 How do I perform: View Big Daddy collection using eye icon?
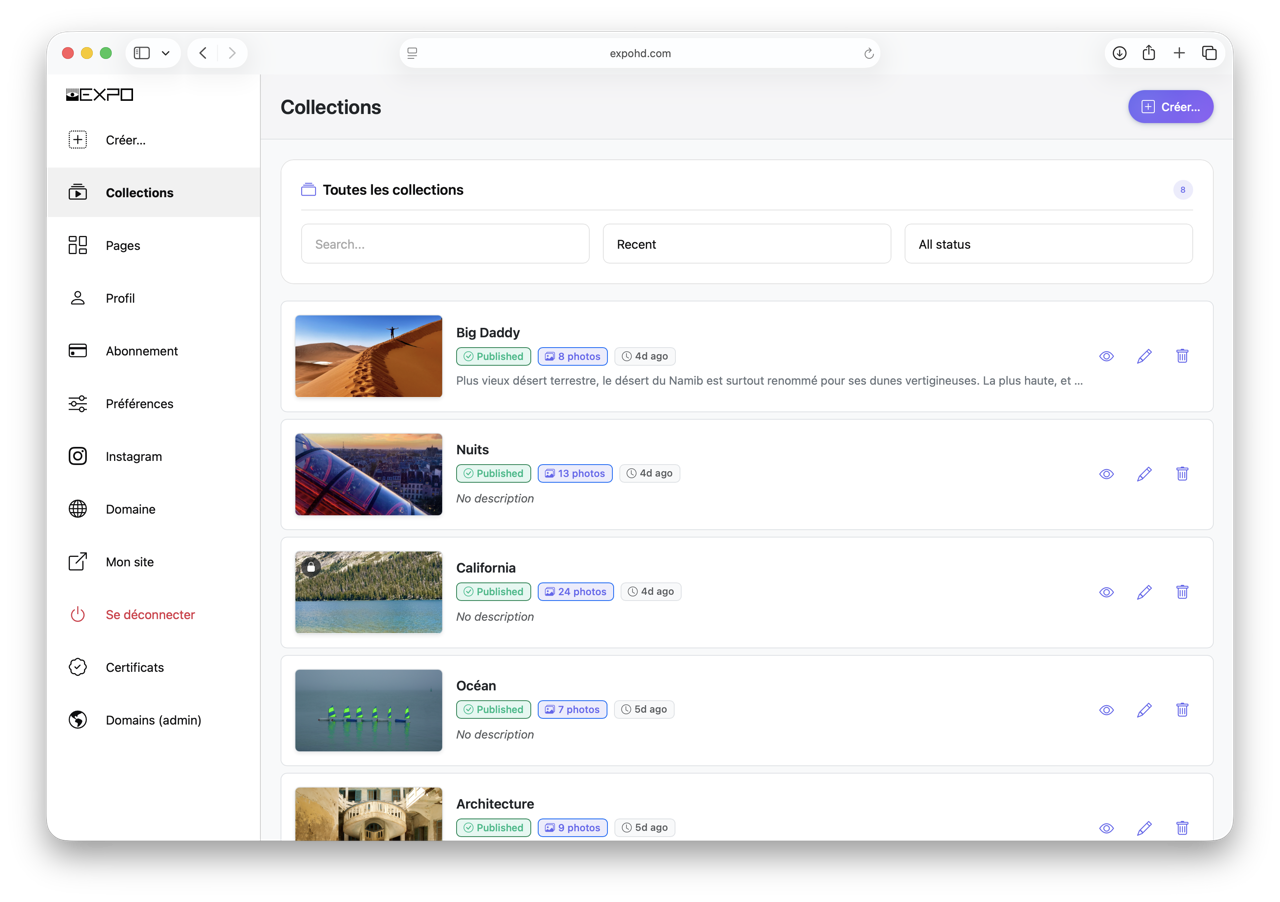pos(1106,356)
